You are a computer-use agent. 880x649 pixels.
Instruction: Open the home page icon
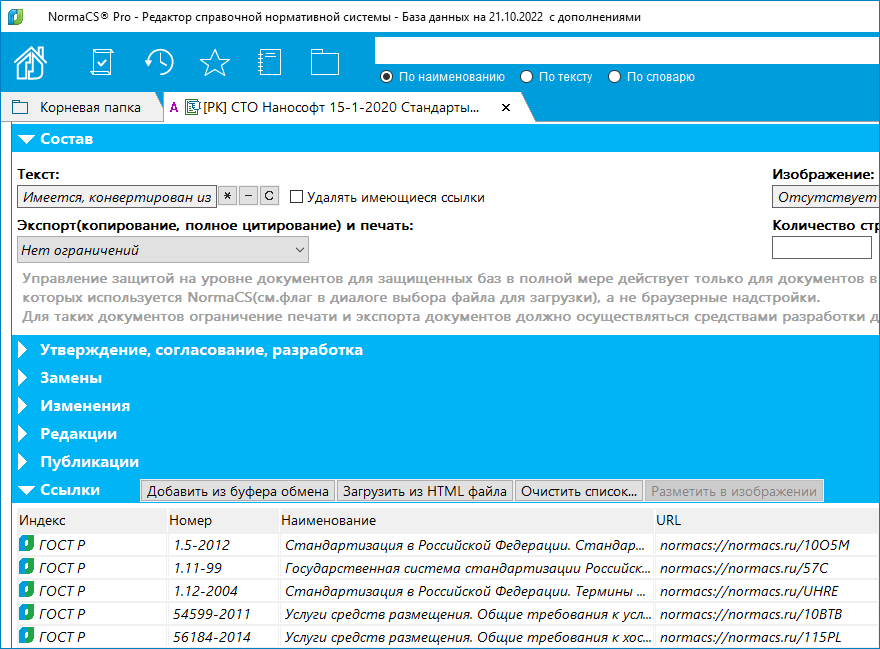[x=30, y=62]
